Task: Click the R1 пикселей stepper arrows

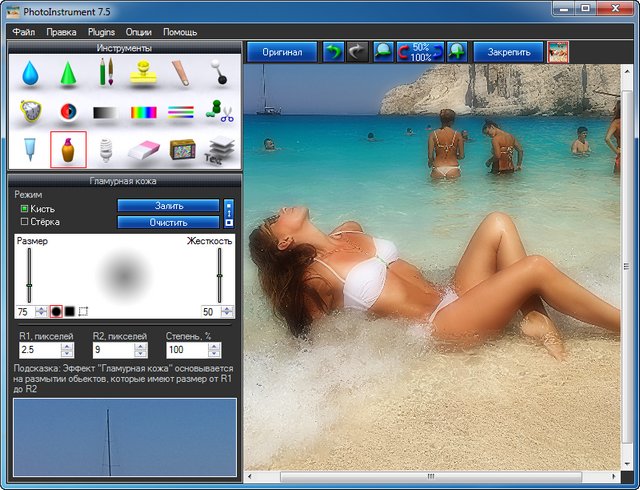Action: tap(66, 351)
